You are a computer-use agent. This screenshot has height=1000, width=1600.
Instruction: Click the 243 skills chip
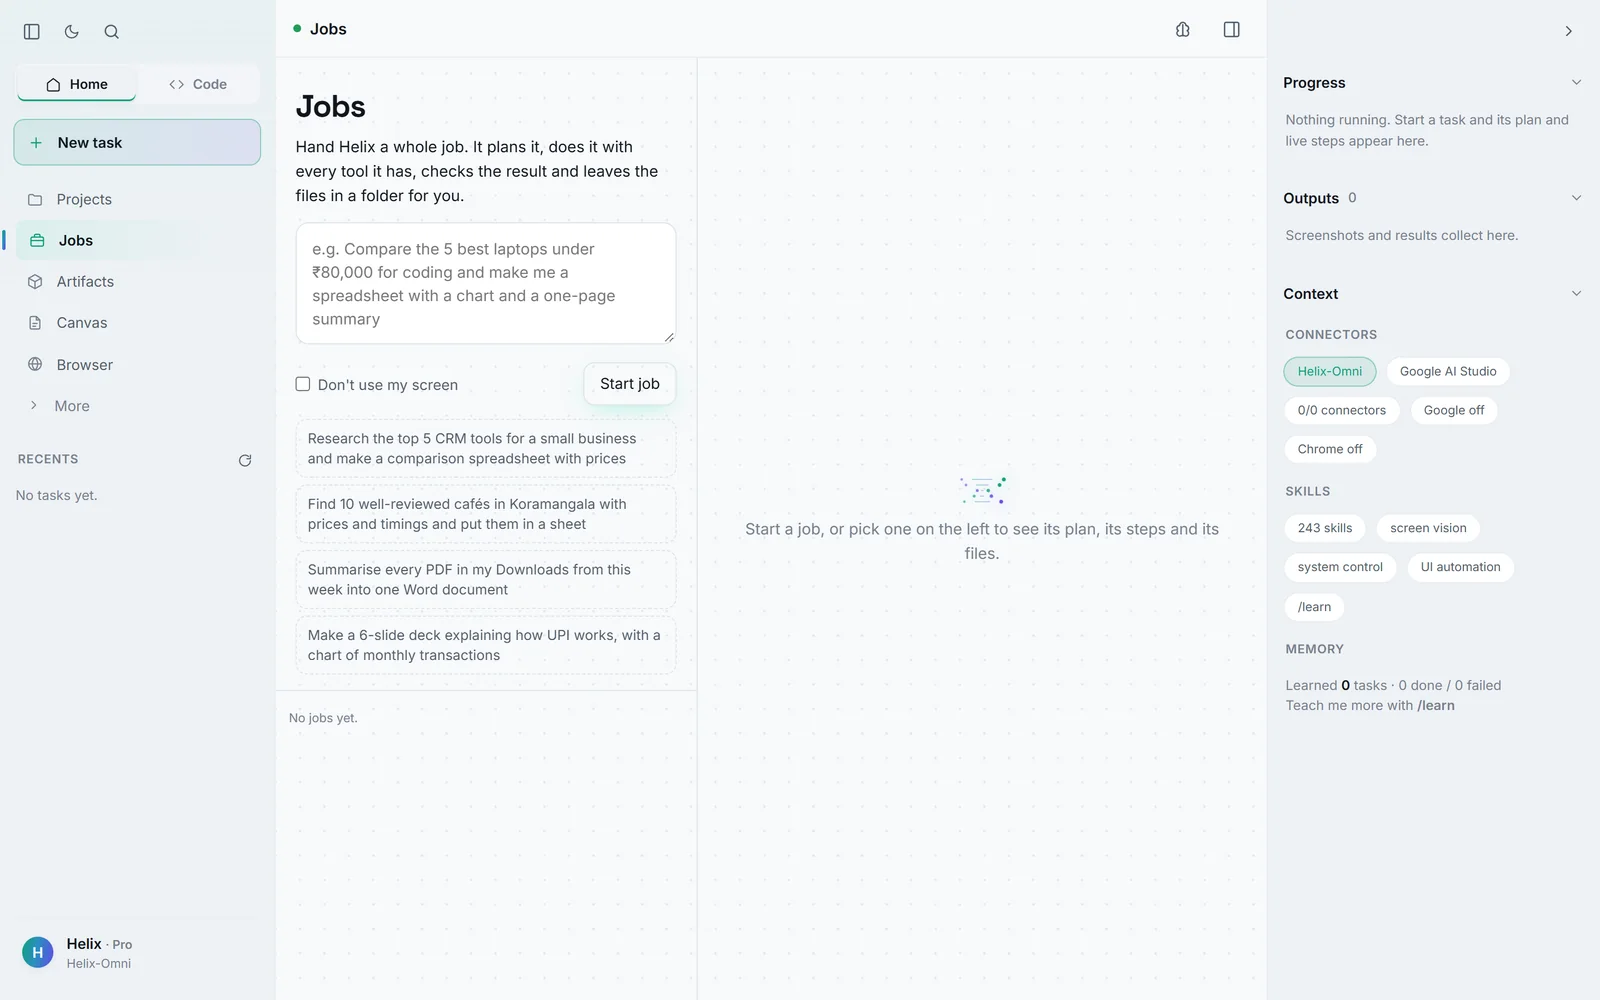[x=1324, y=528]
